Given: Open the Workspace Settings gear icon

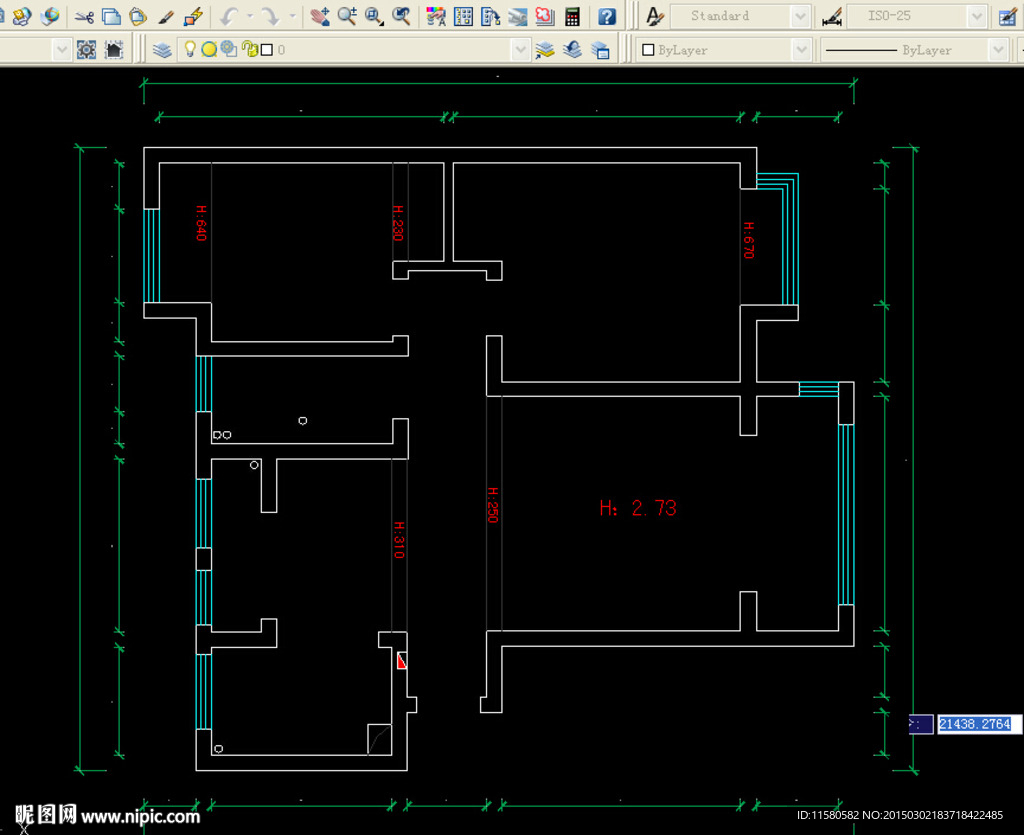Looking at the screenshot, I should tap(87, 49).
